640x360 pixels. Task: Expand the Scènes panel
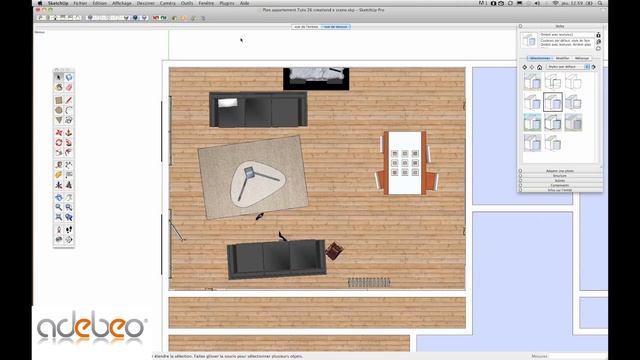560,180
